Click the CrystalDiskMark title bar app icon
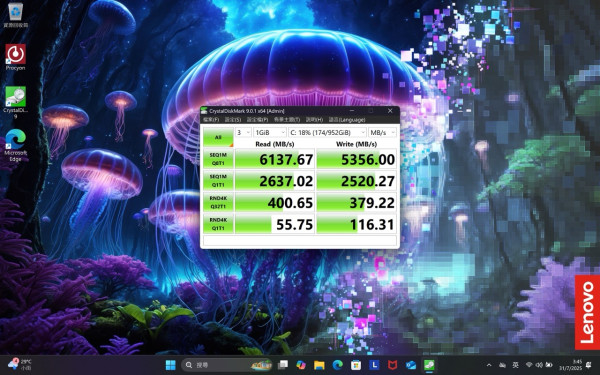 click(204, 111)
